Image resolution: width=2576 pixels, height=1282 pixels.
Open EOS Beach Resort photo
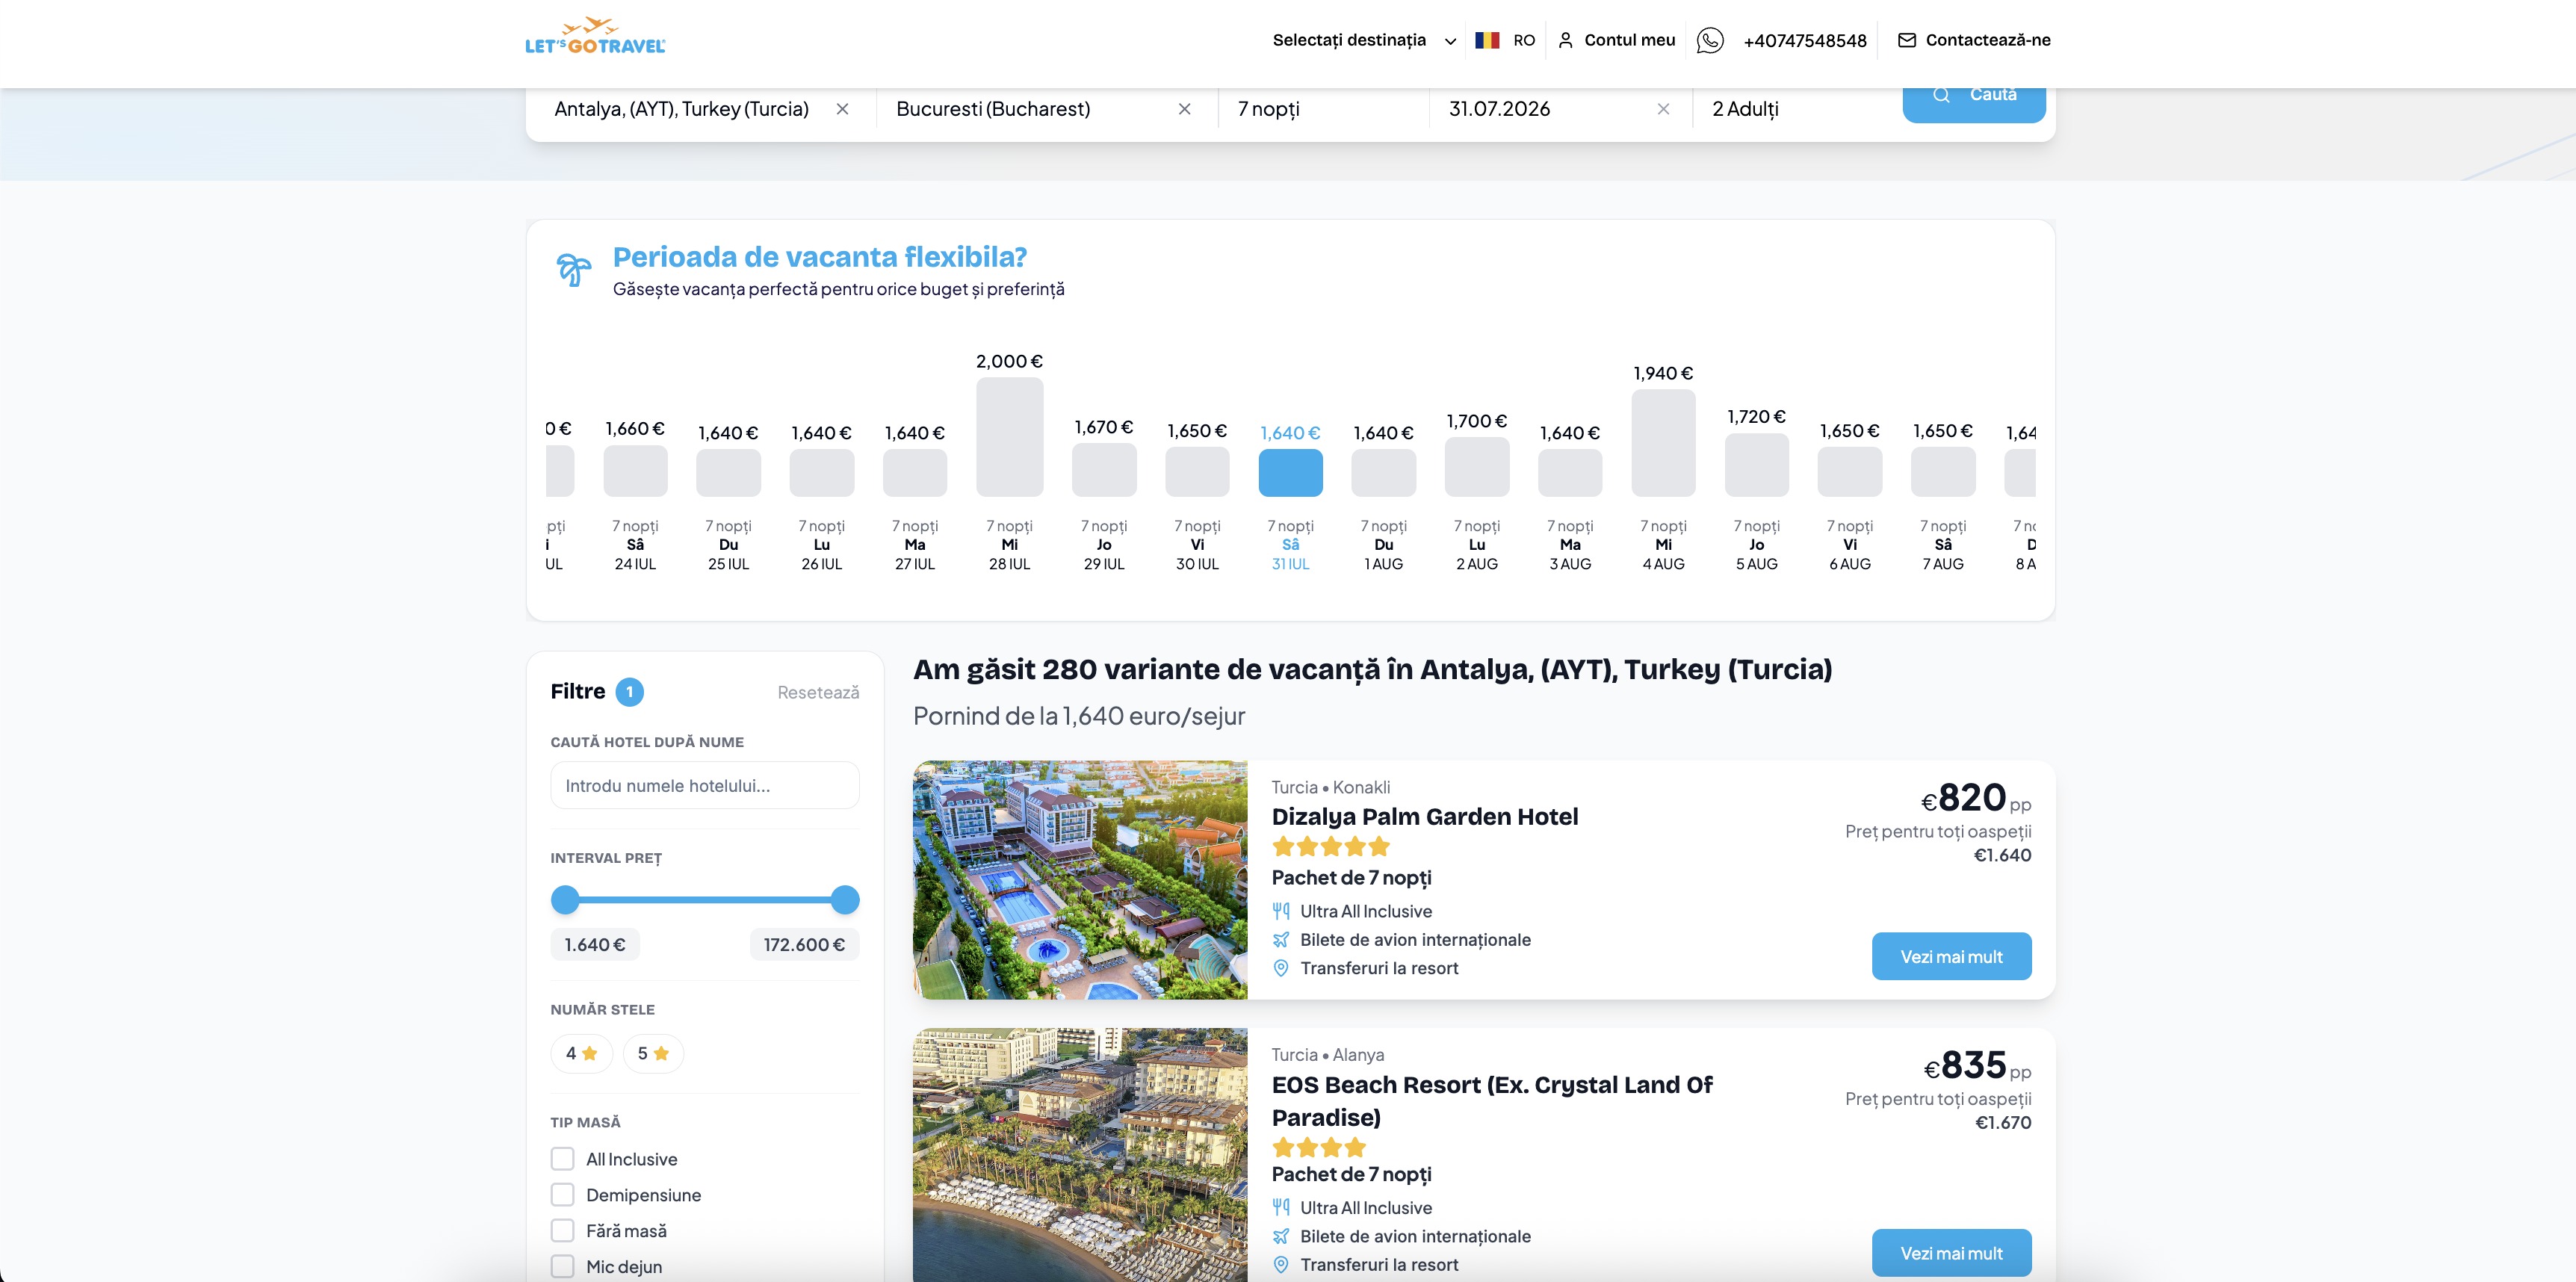pyautogui.click(x=1080, y=1155)
